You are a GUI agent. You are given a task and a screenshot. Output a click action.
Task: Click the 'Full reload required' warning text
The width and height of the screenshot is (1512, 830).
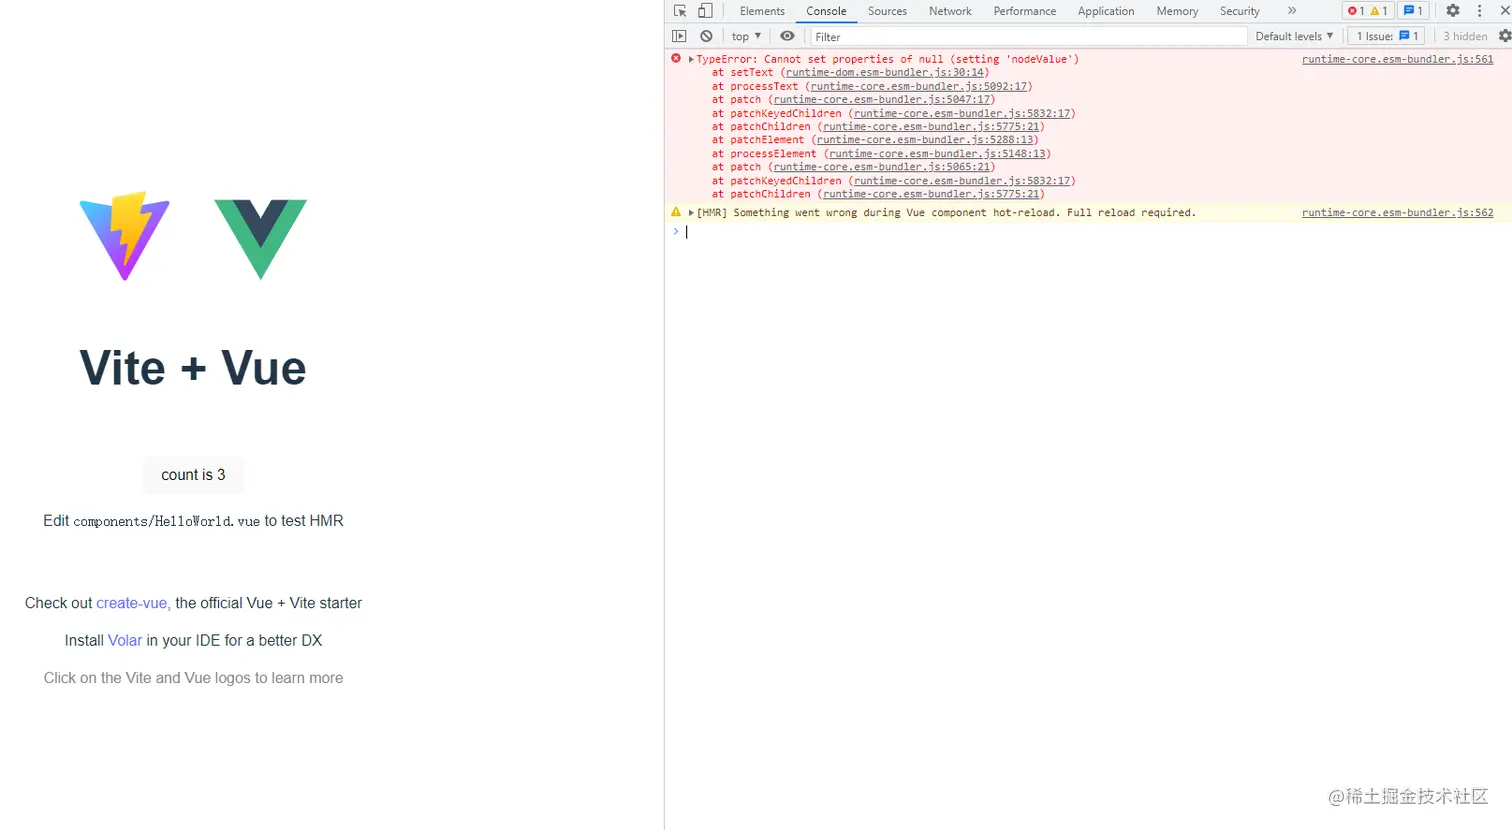click(x=1131, y=213)
